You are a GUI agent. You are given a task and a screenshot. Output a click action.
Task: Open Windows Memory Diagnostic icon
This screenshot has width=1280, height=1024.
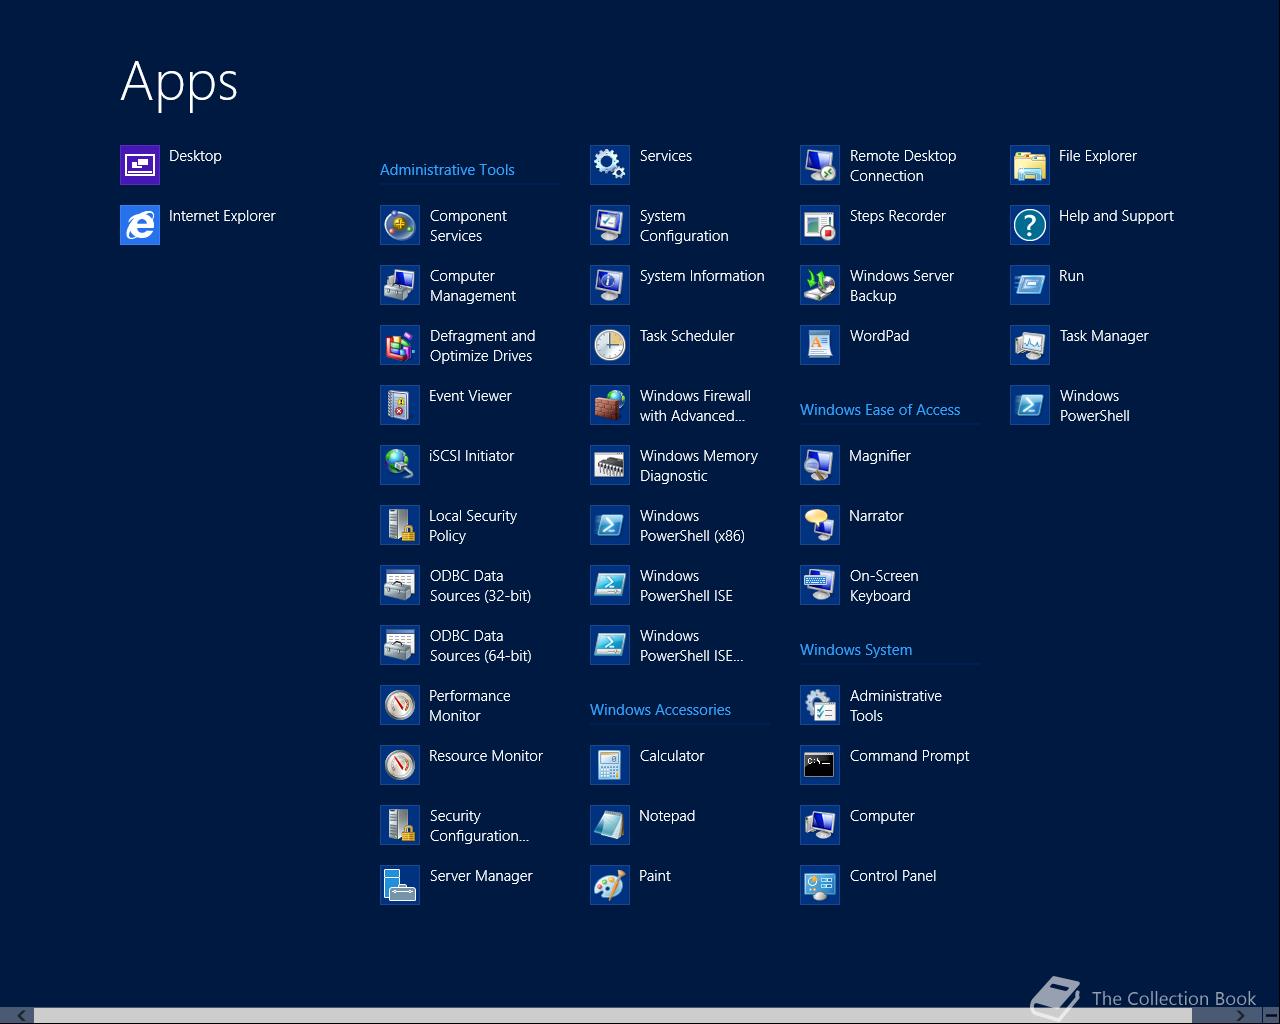pos(610,465)
